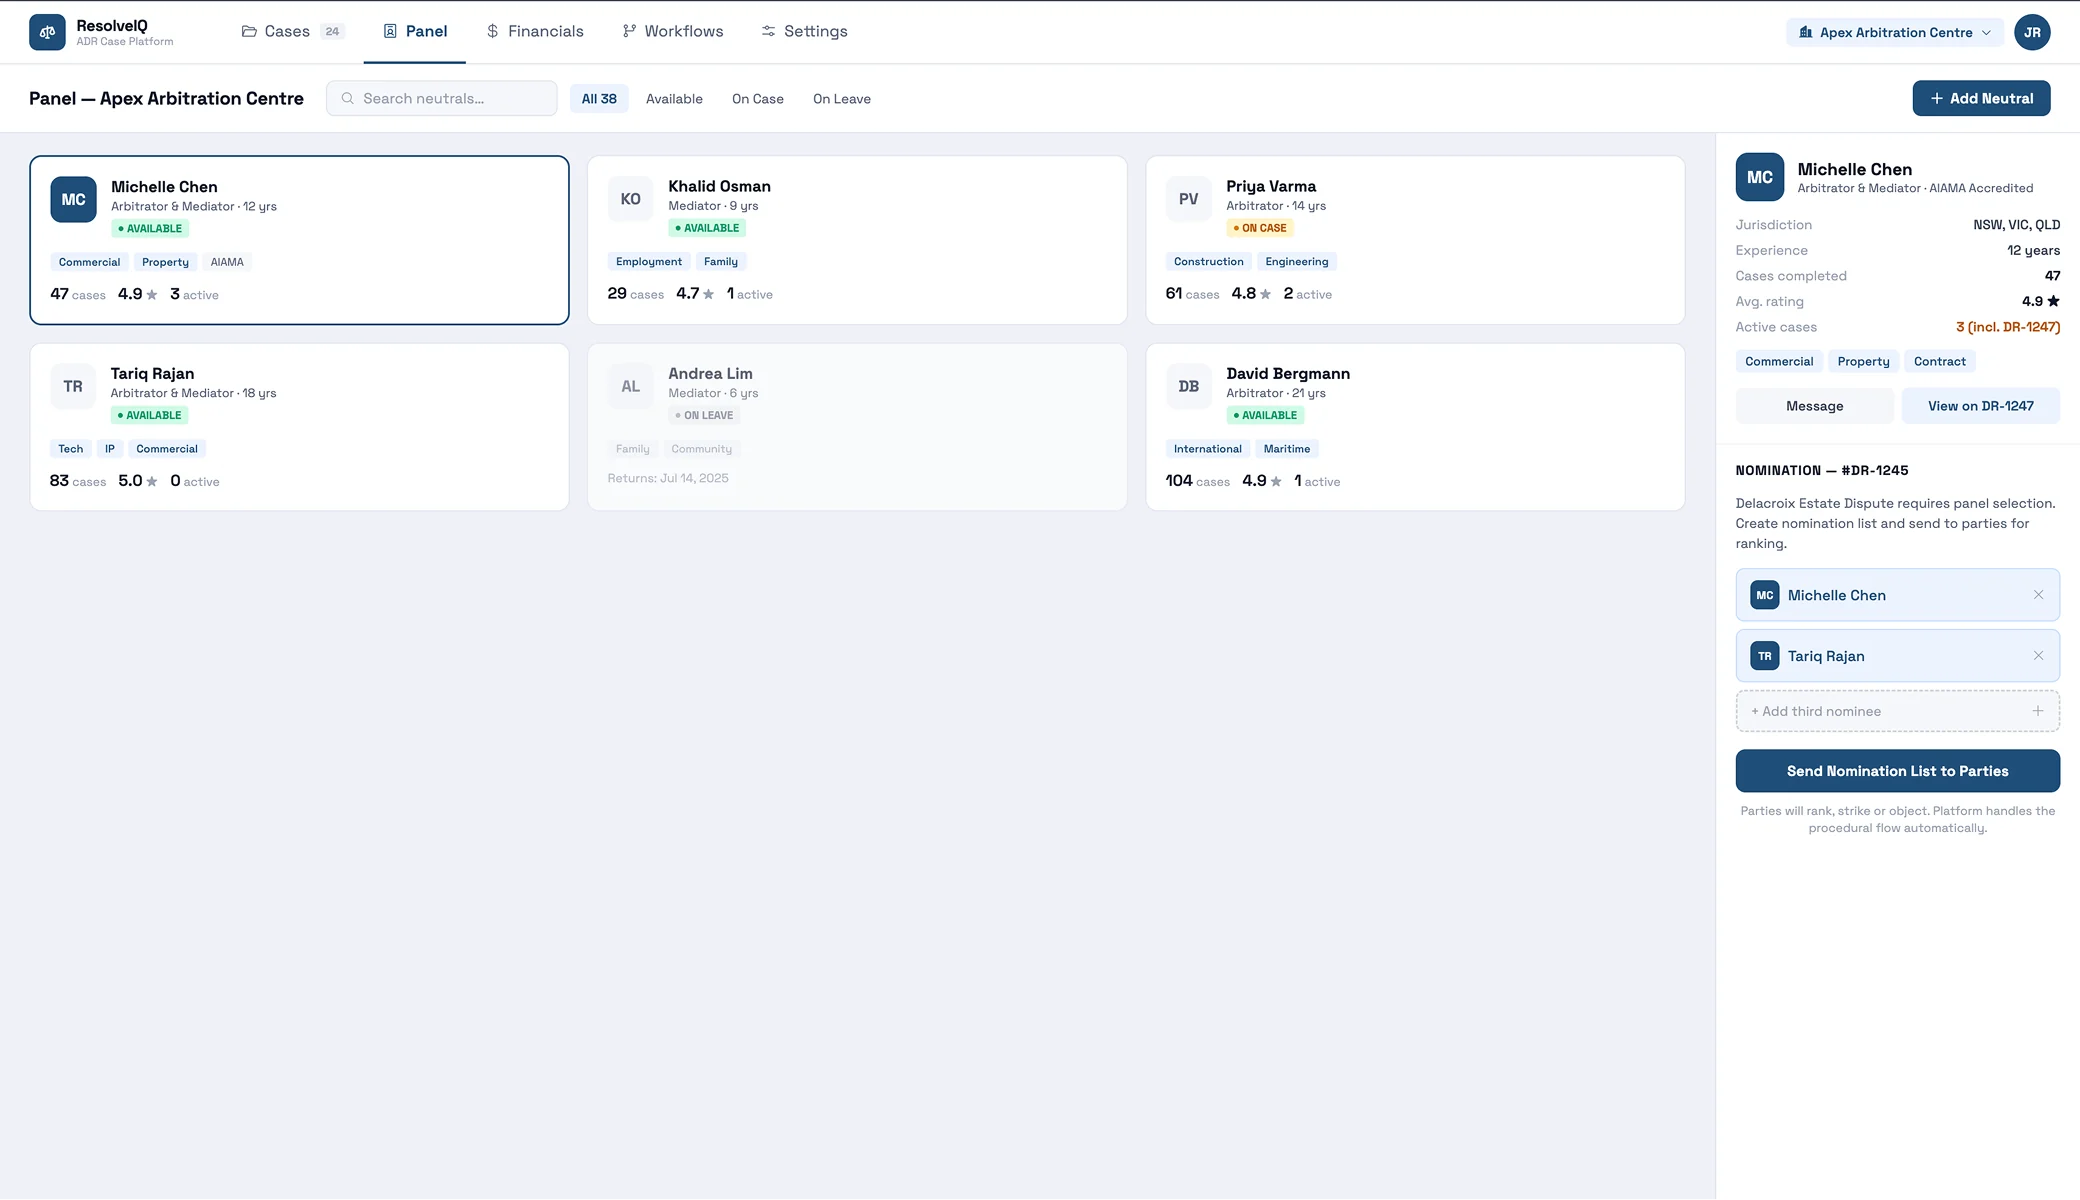Click the Add Neutral button
Viewport: 2080px width, 1200px height.
coord(1981,98)
